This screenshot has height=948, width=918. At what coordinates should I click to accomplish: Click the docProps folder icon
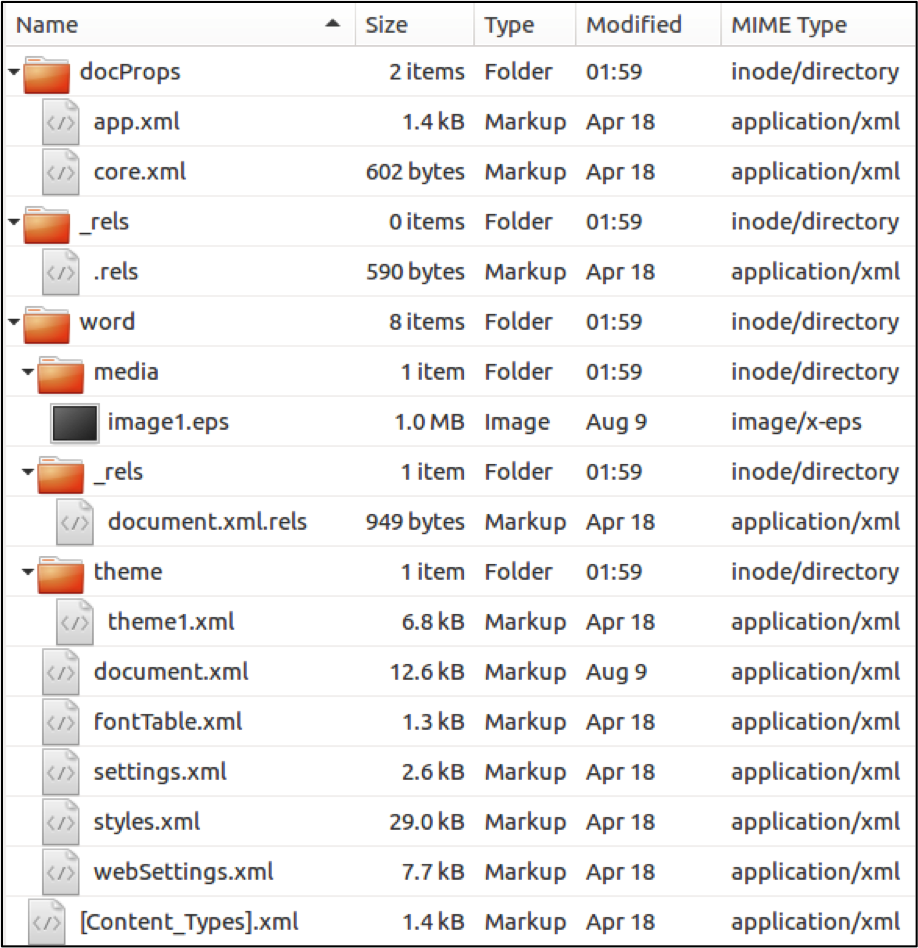45,73
